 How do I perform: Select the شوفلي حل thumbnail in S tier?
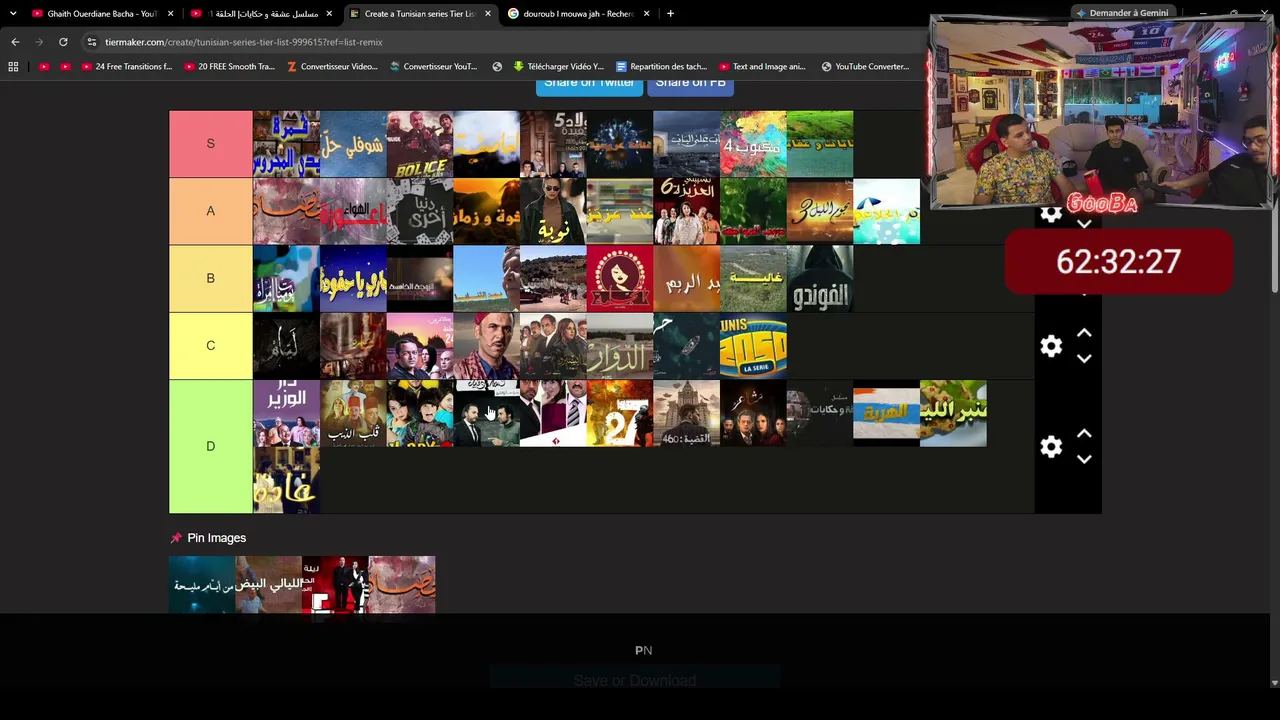(353, 144)
